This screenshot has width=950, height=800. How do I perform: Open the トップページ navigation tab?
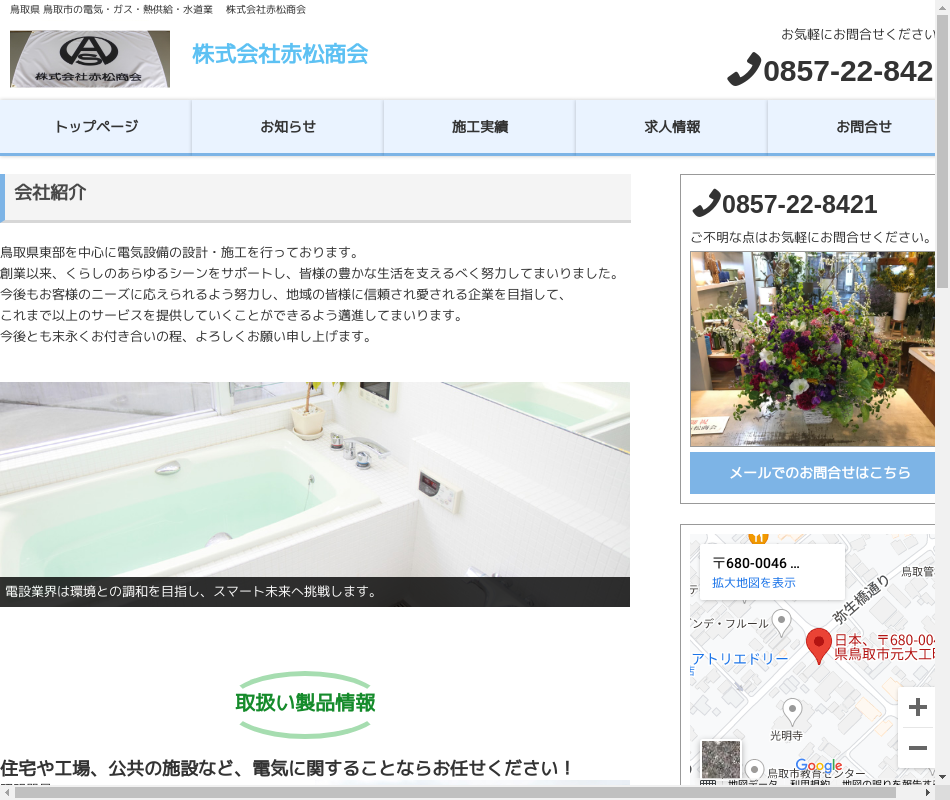(x=96, y=127)
